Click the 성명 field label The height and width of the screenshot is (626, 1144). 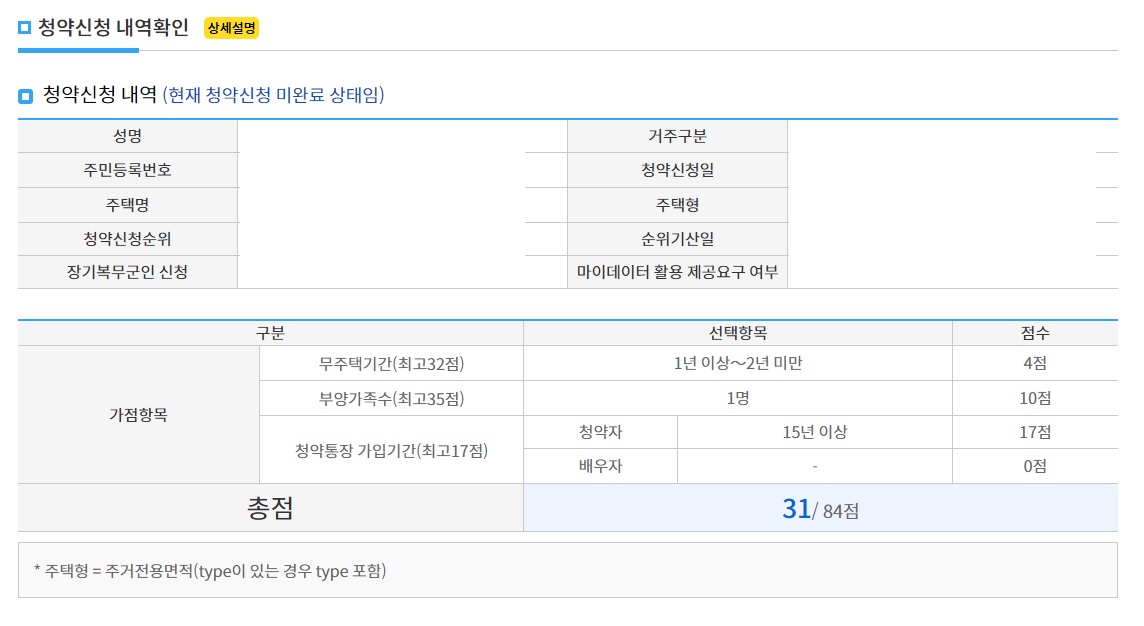click(127, 135)
